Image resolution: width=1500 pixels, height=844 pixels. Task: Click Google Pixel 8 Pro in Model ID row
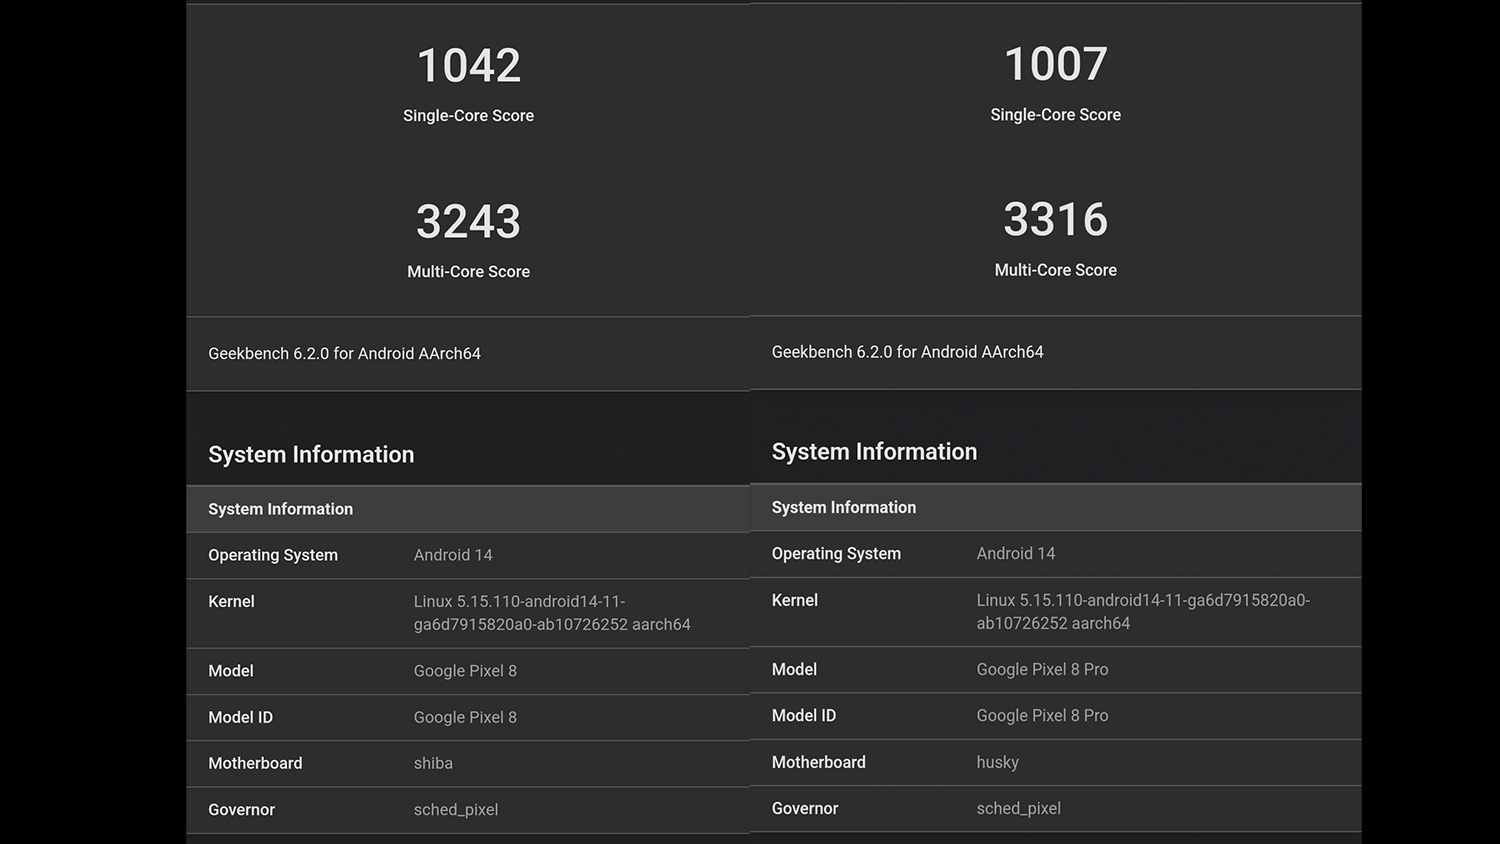pos(1042,716)
